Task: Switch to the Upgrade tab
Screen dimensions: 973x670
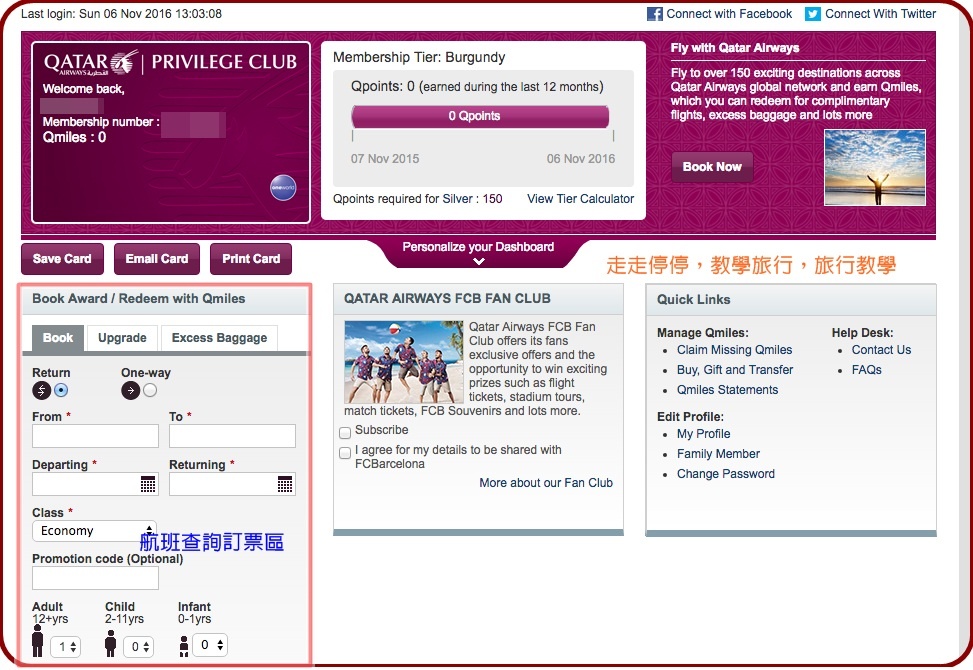Action: coord(122,338)
